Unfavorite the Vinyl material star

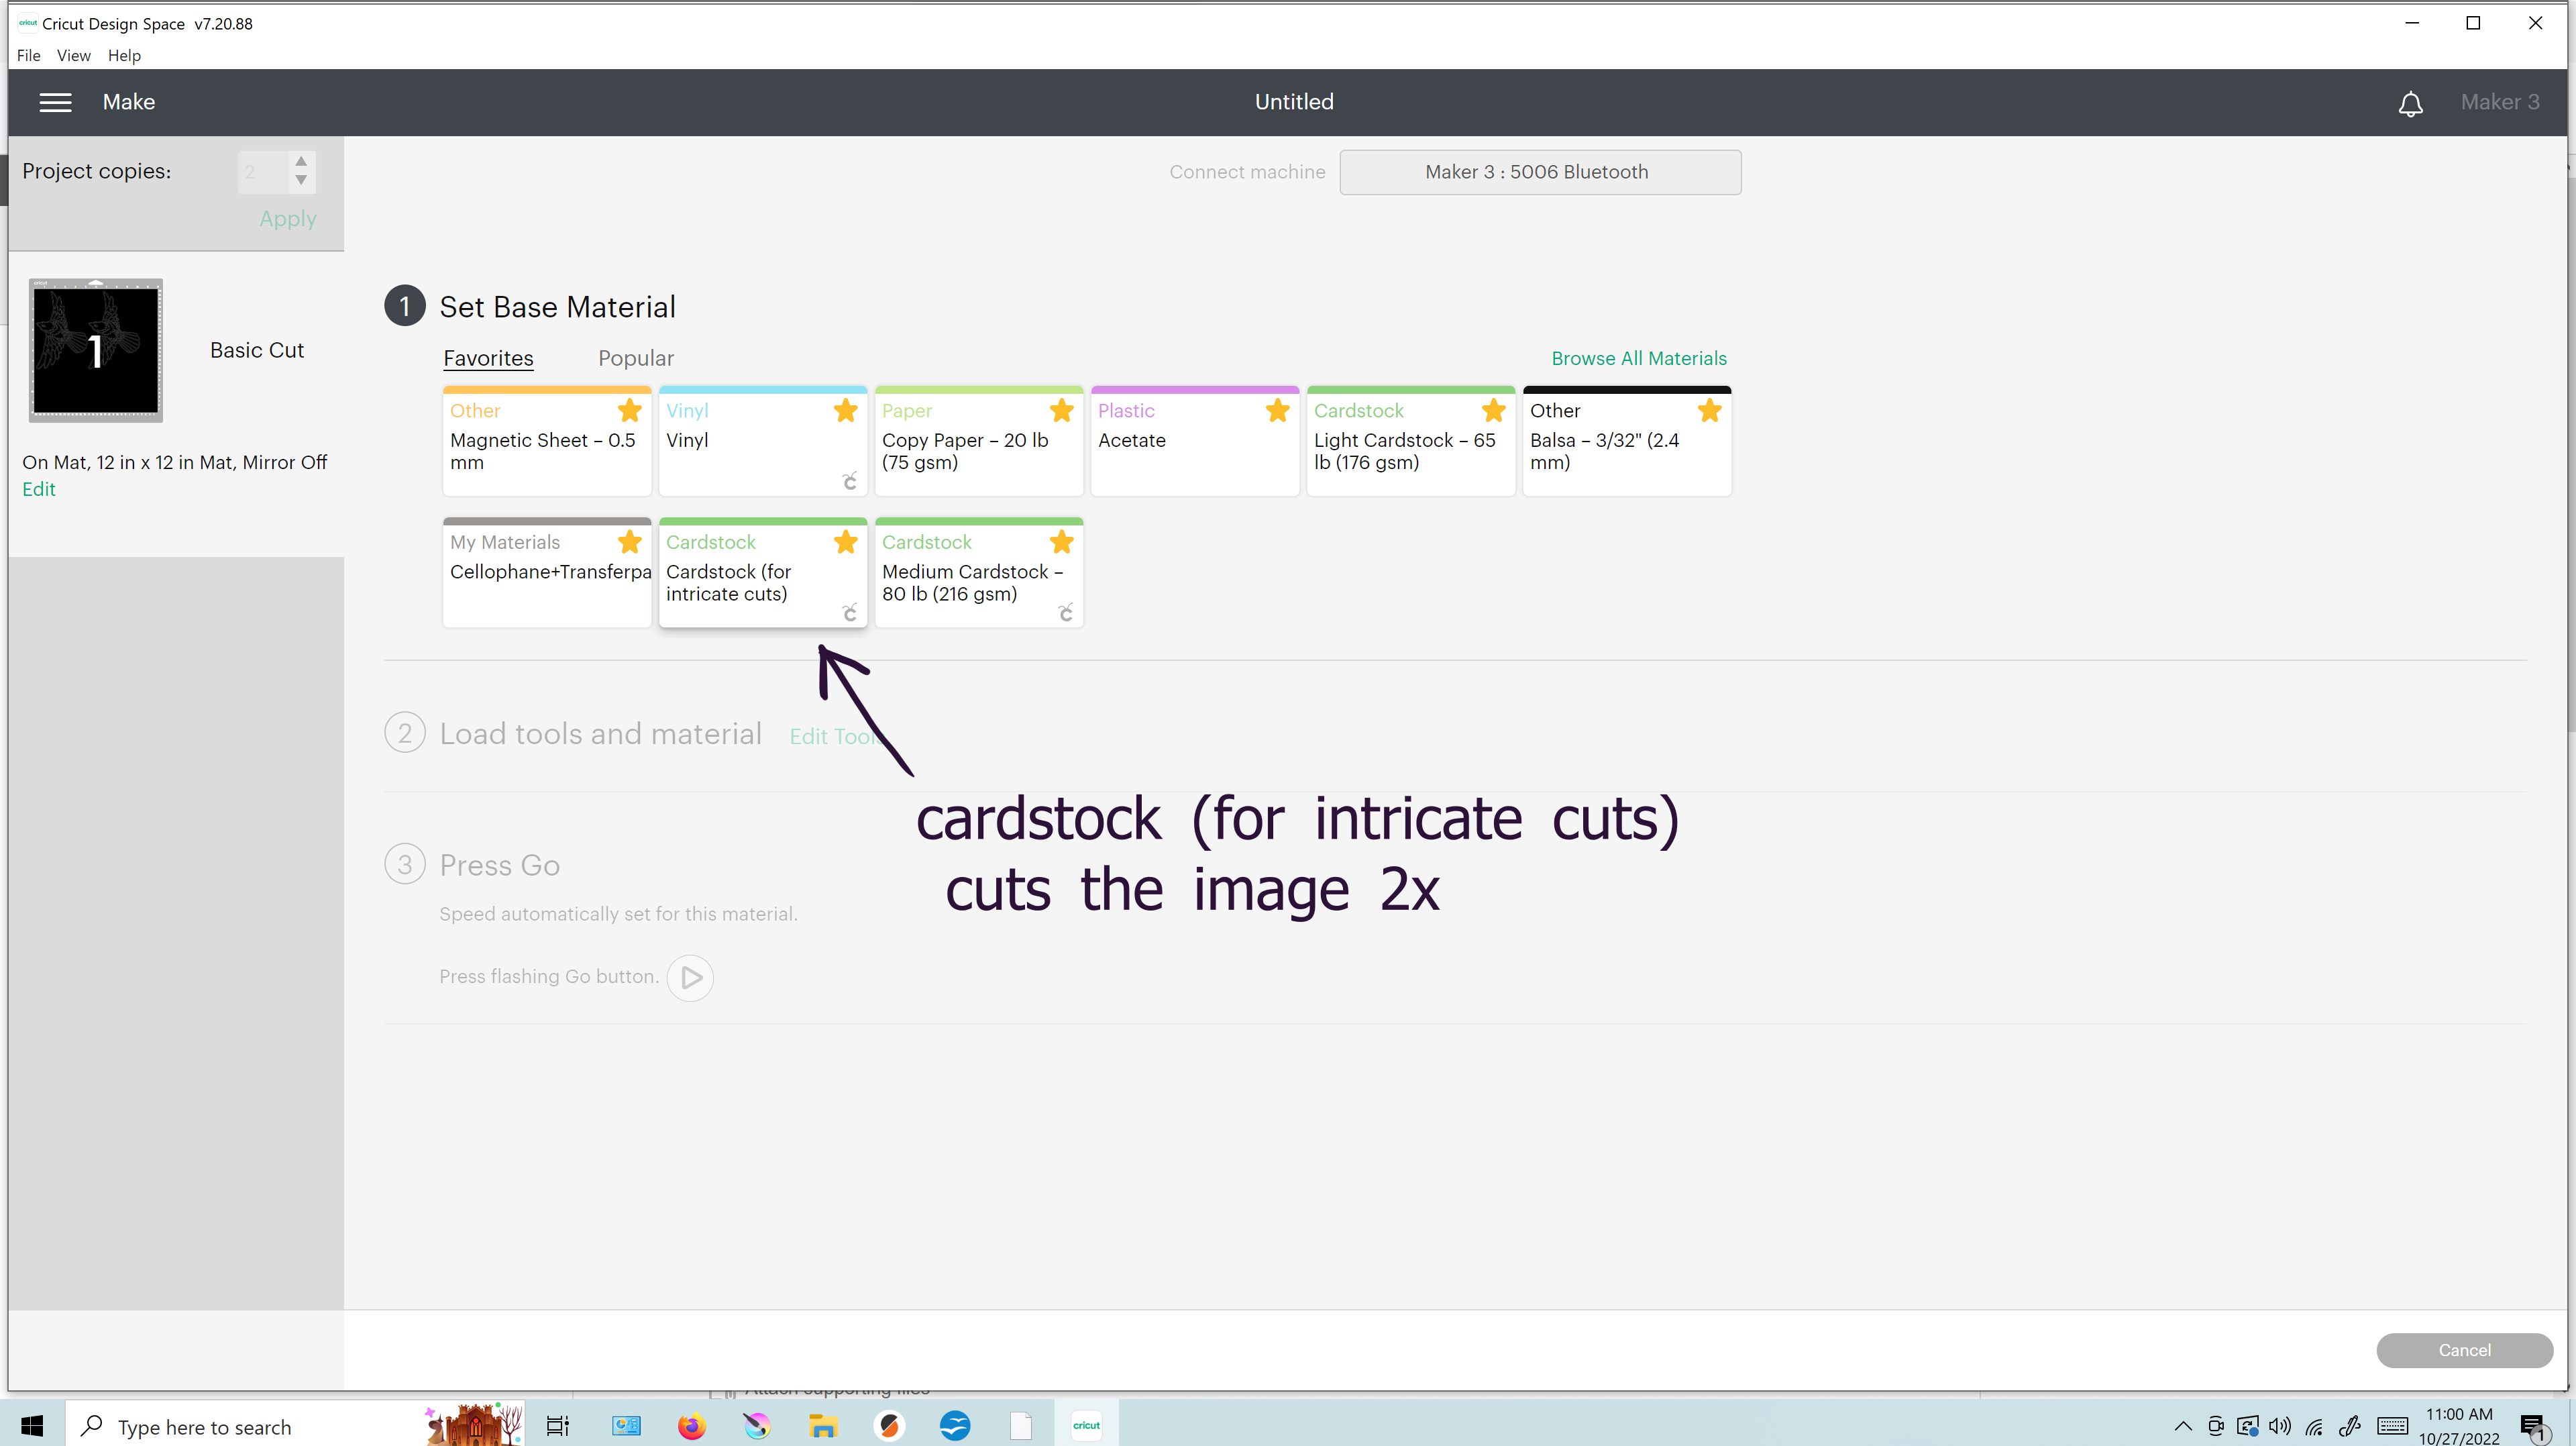point(846,410)
